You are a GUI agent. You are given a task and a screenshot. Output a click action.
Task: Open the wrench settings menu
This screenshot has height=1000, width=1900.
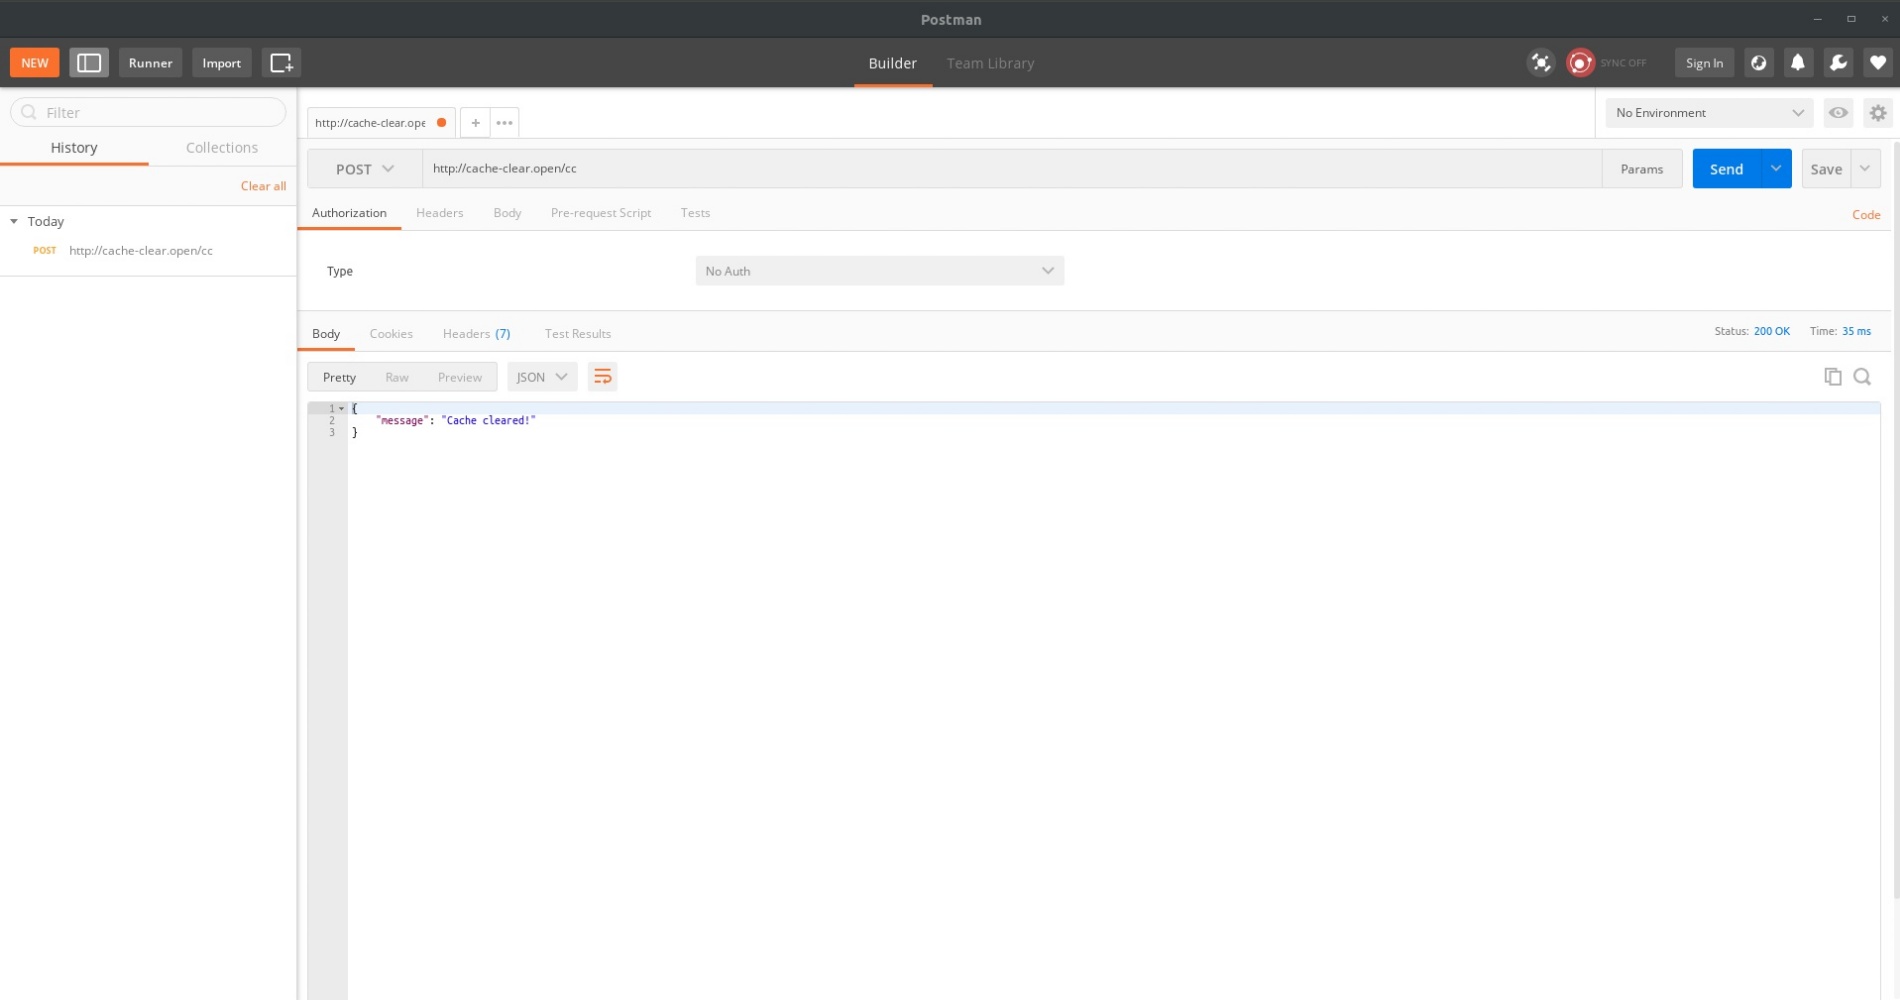point(1838,62)
